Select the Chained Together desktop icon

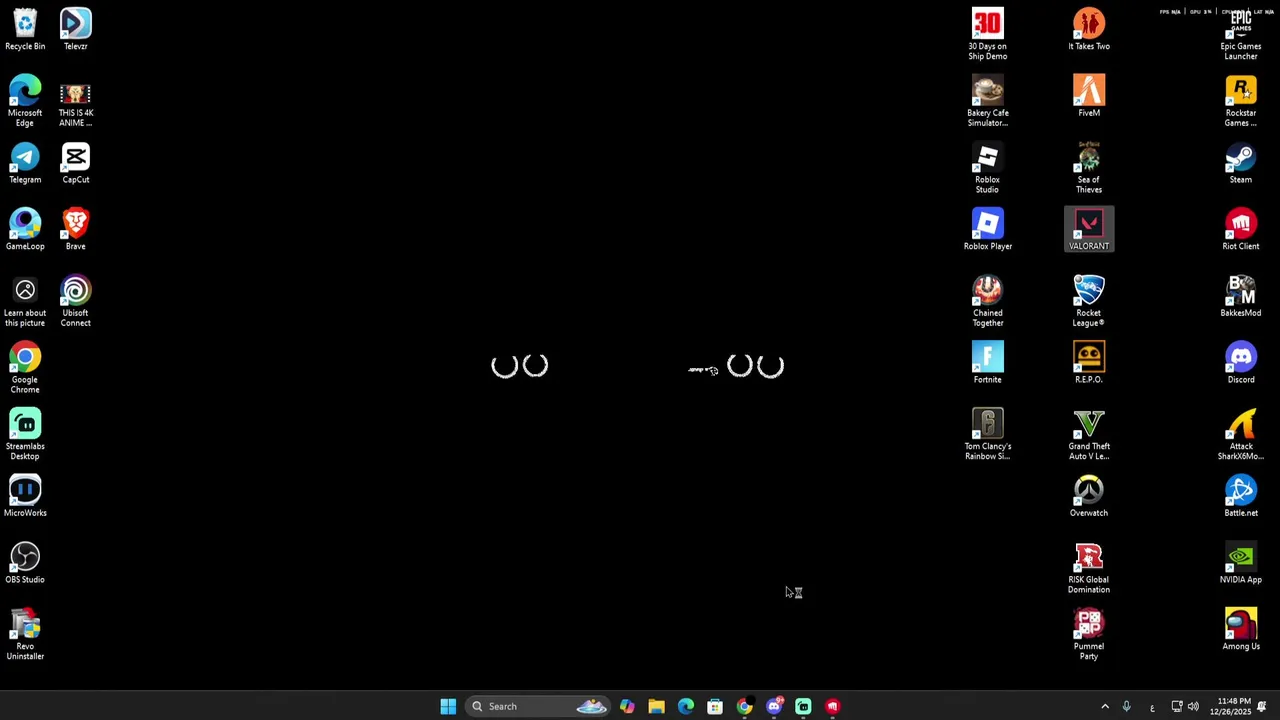pos(987,301)
